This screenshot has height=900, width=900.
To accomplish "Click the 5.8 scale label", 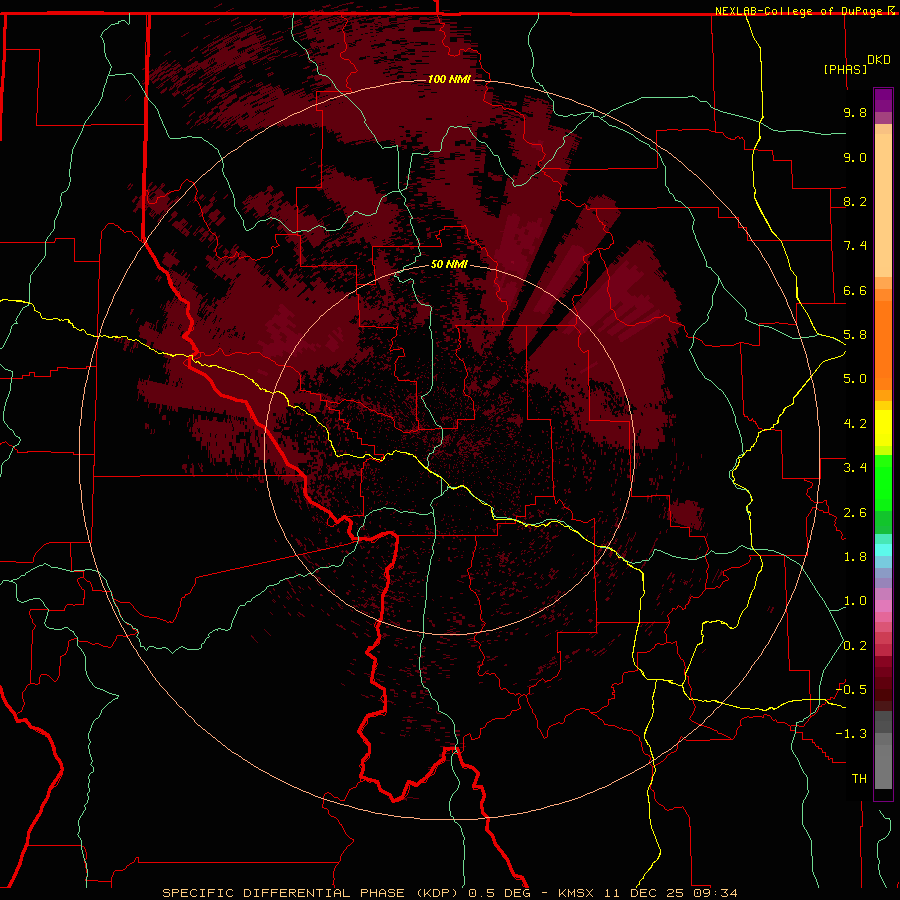I will pos(855,335).
